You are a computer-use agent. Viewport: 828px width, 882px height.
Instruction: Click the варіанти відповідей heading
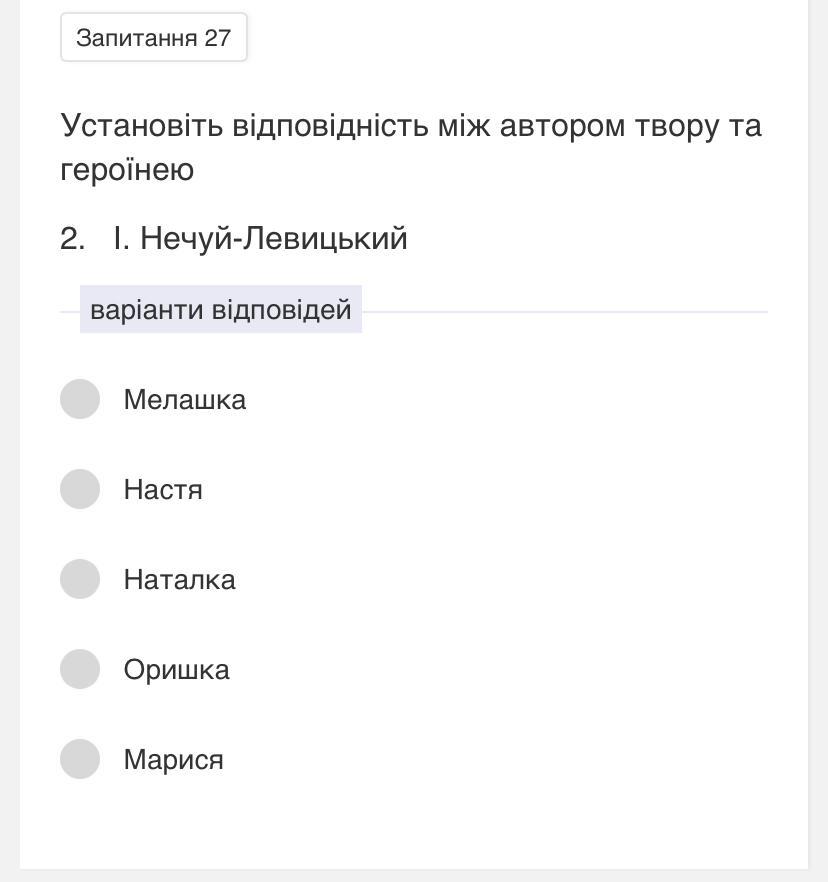(221, 310)
